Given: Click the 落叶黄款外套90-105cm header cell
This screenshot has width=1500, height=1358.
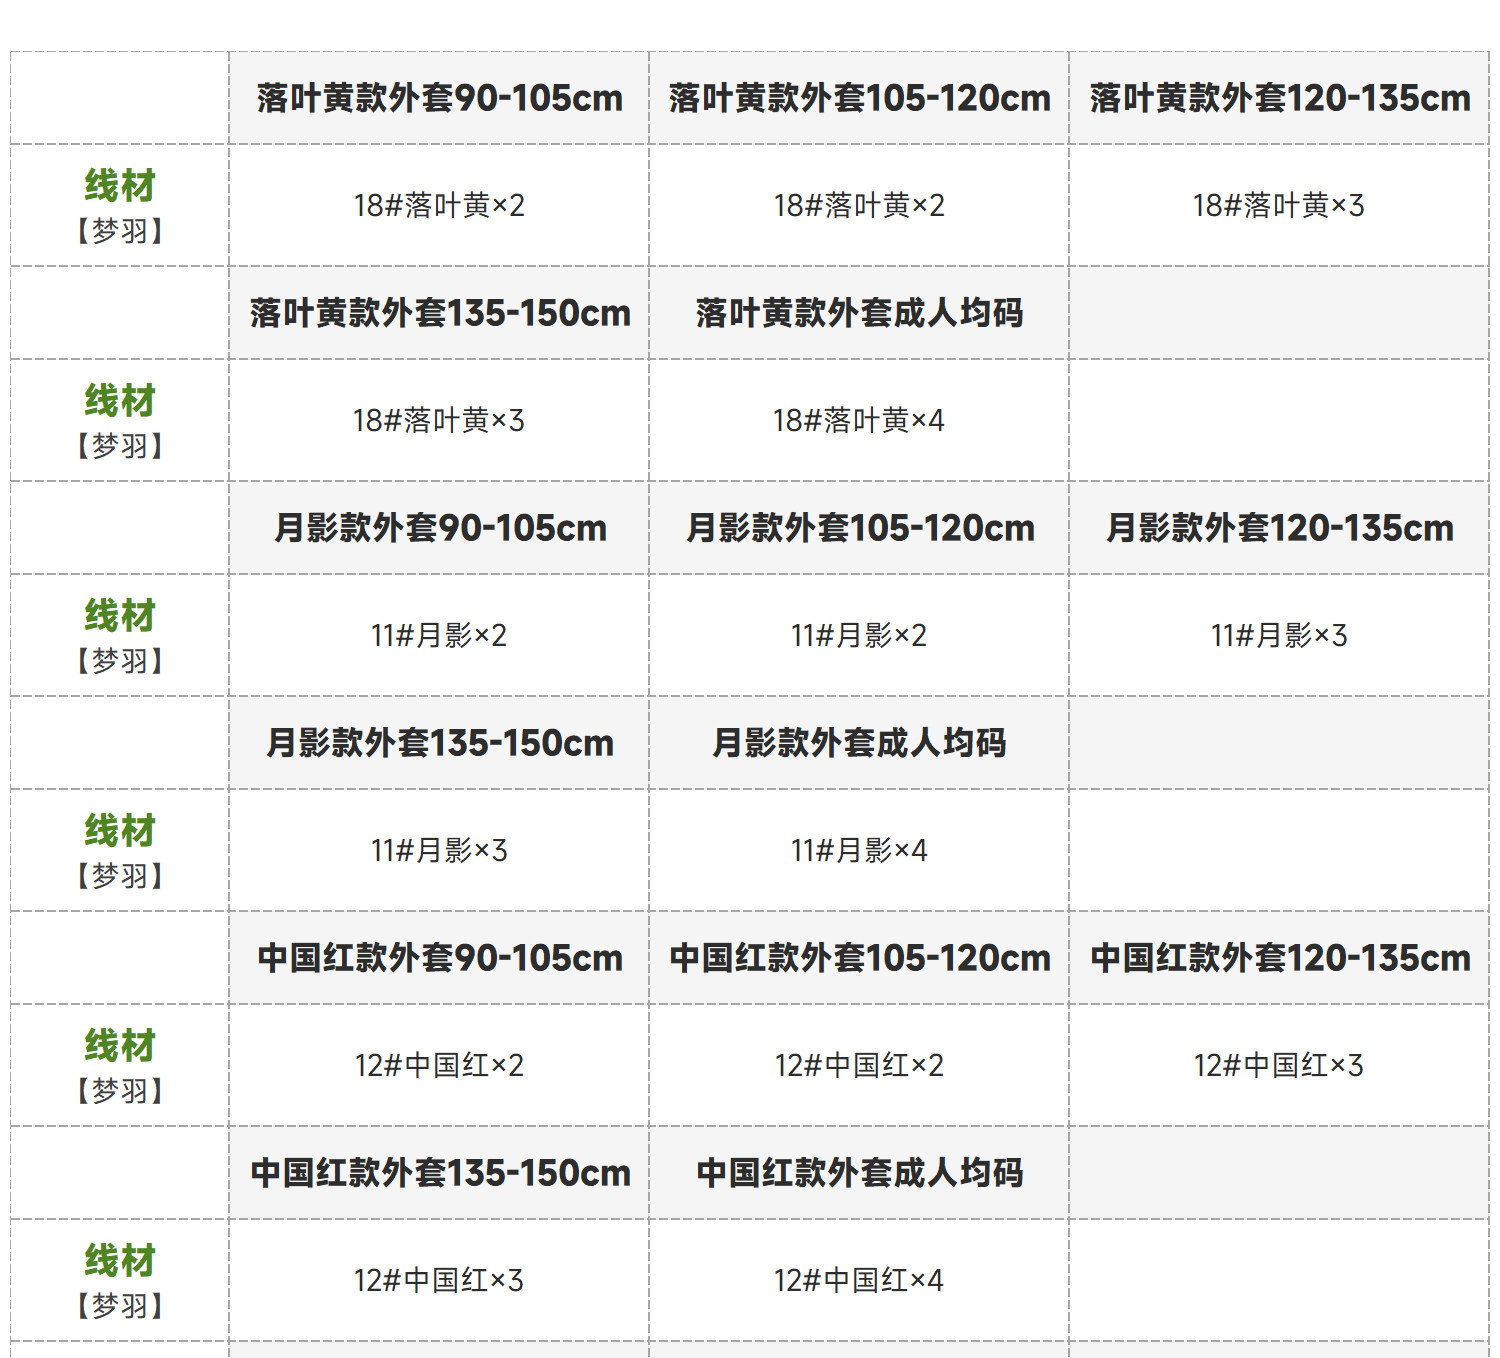Looking at the screenshot, I should click(x=439, y=98).
